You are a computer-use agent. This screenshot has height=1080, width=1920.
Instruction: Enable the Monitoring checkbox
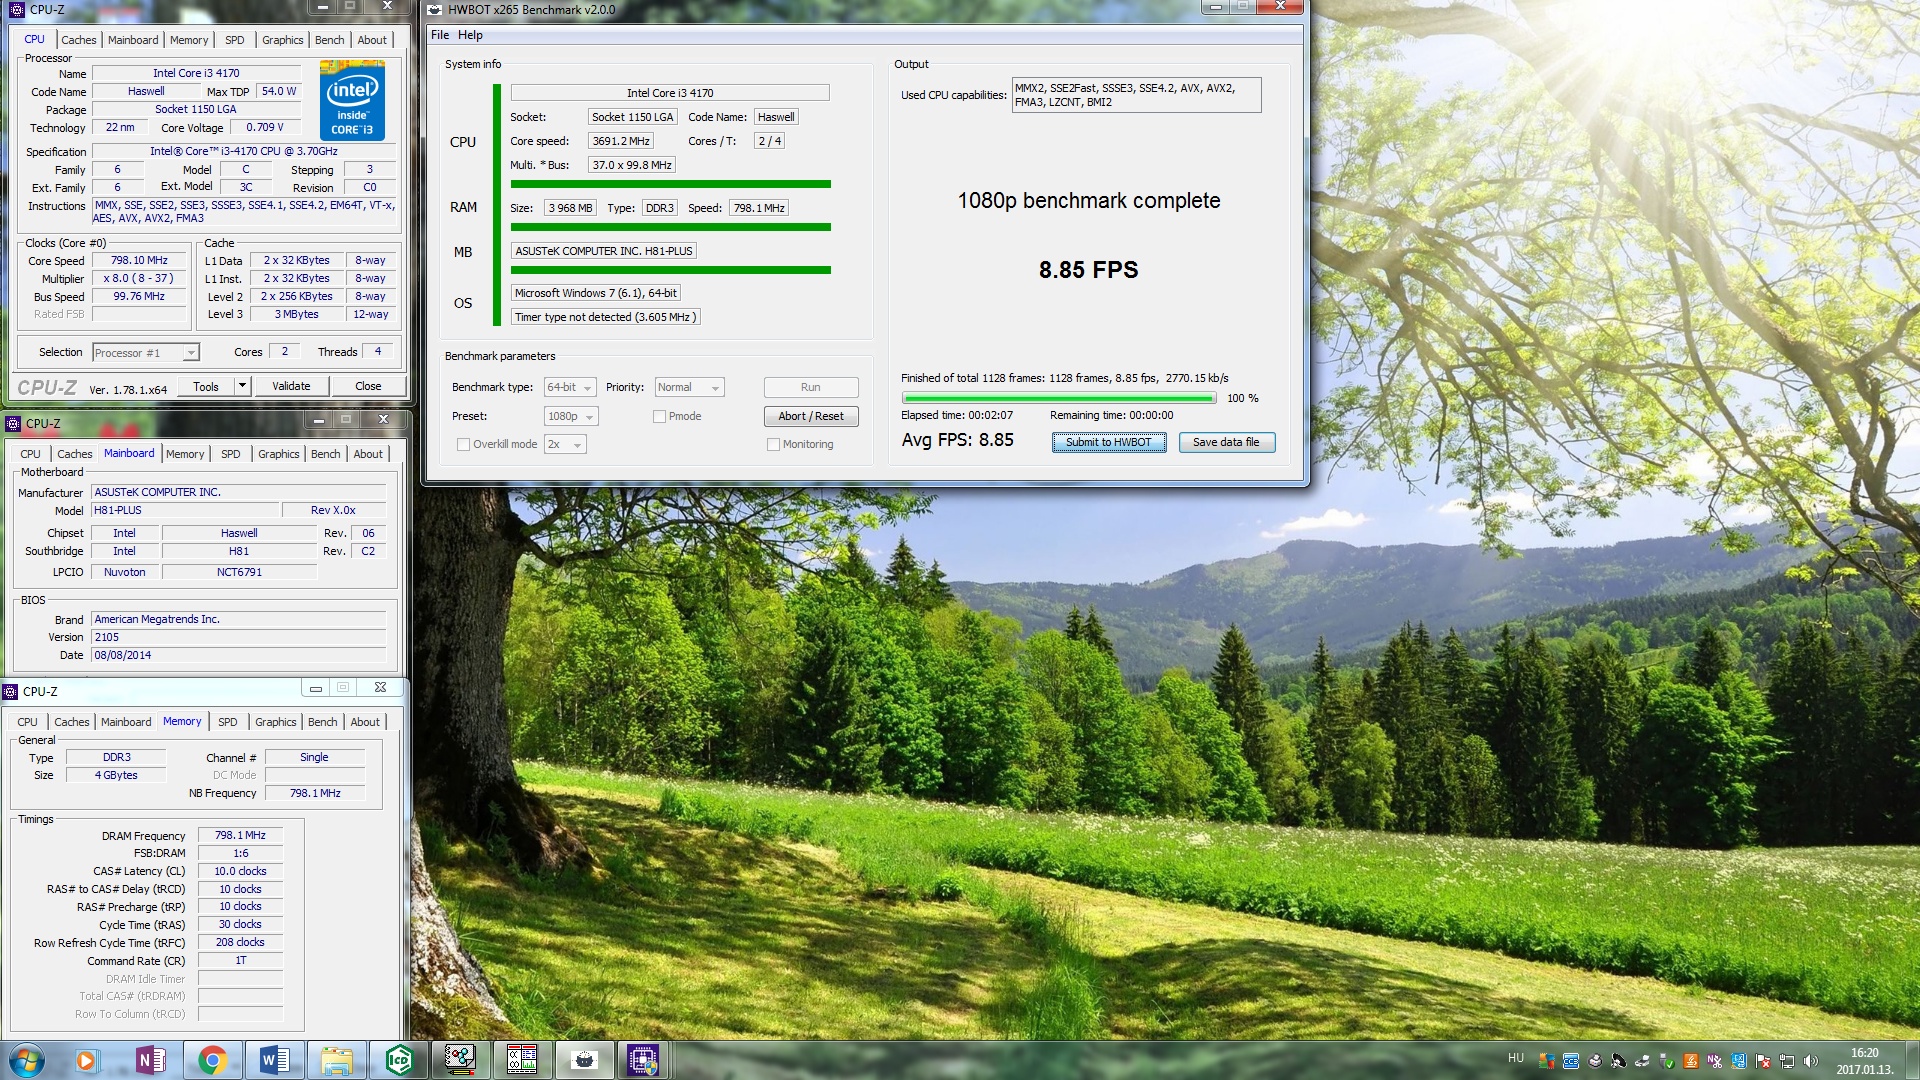pyautogui.click(x=773, y=445)
